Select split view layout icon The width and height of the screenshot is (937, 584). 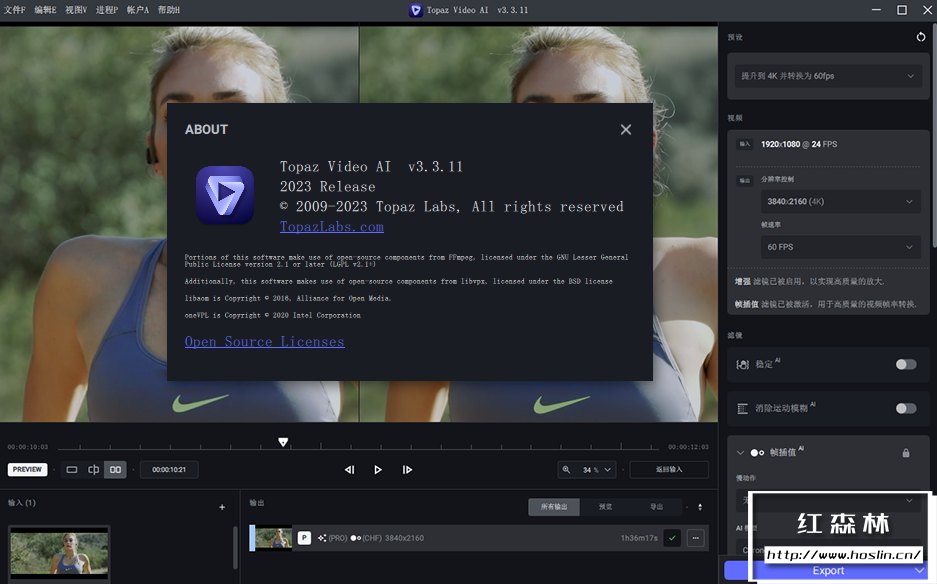click(x=93, y=470)
